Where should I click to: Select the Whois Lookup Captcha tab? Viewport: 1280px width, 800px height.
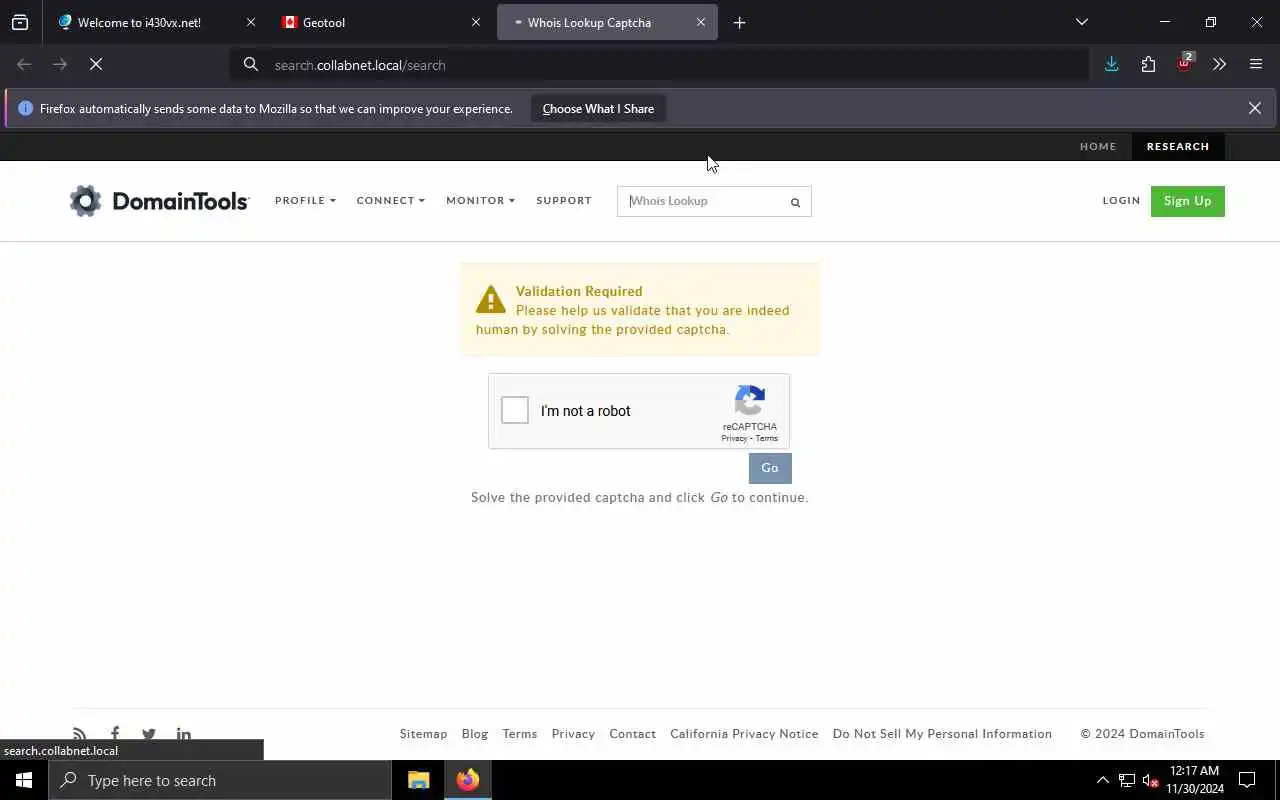click(607, 22)
